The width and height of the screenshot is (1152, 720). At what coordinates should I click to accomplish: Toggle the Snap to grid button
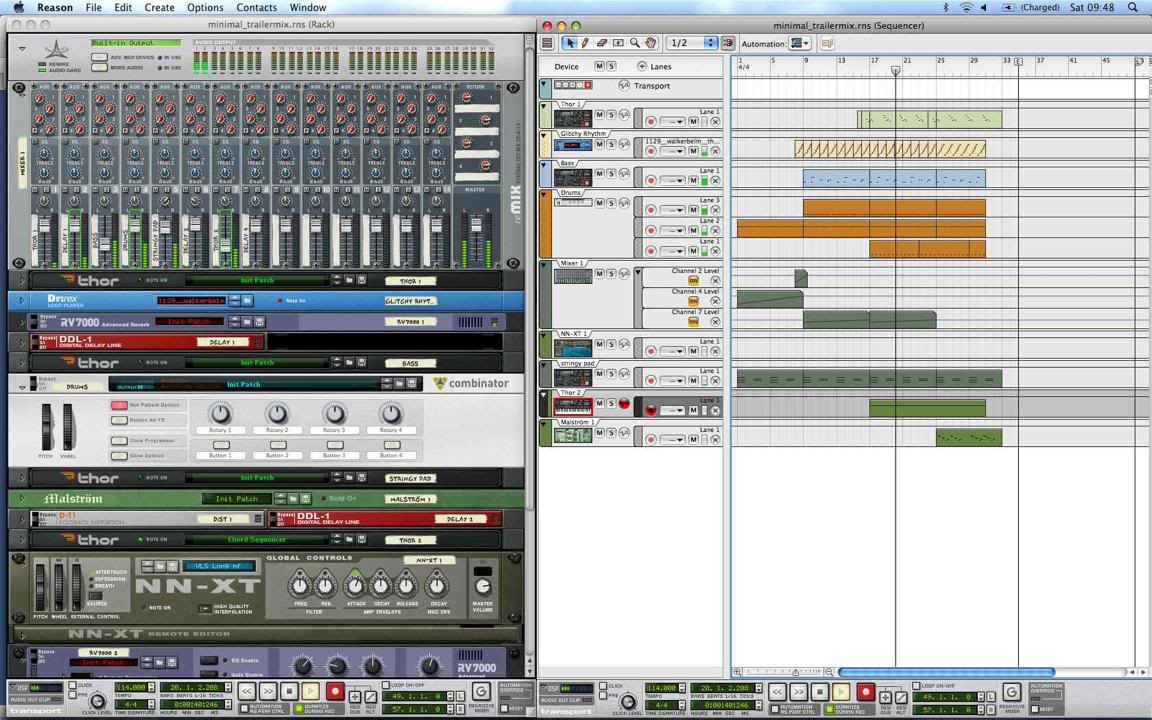[x=727, y=43]
